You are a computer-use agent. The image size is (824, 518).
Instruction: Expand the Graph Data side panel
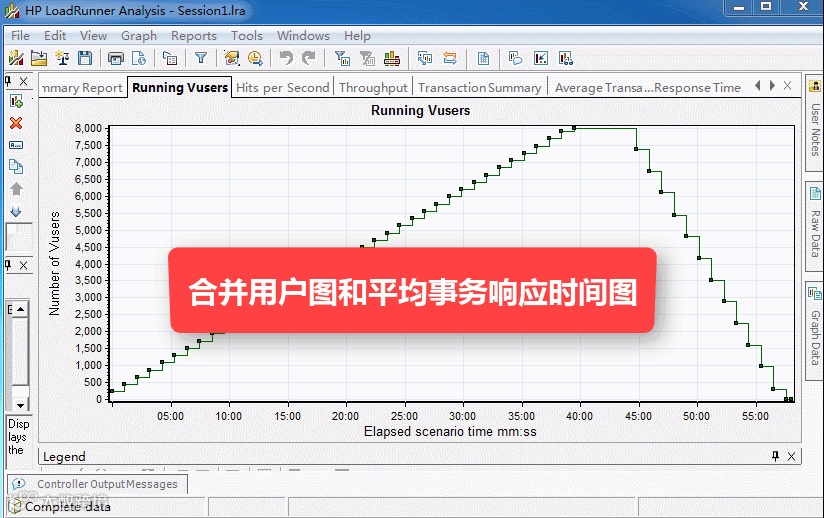click(815, 330)
